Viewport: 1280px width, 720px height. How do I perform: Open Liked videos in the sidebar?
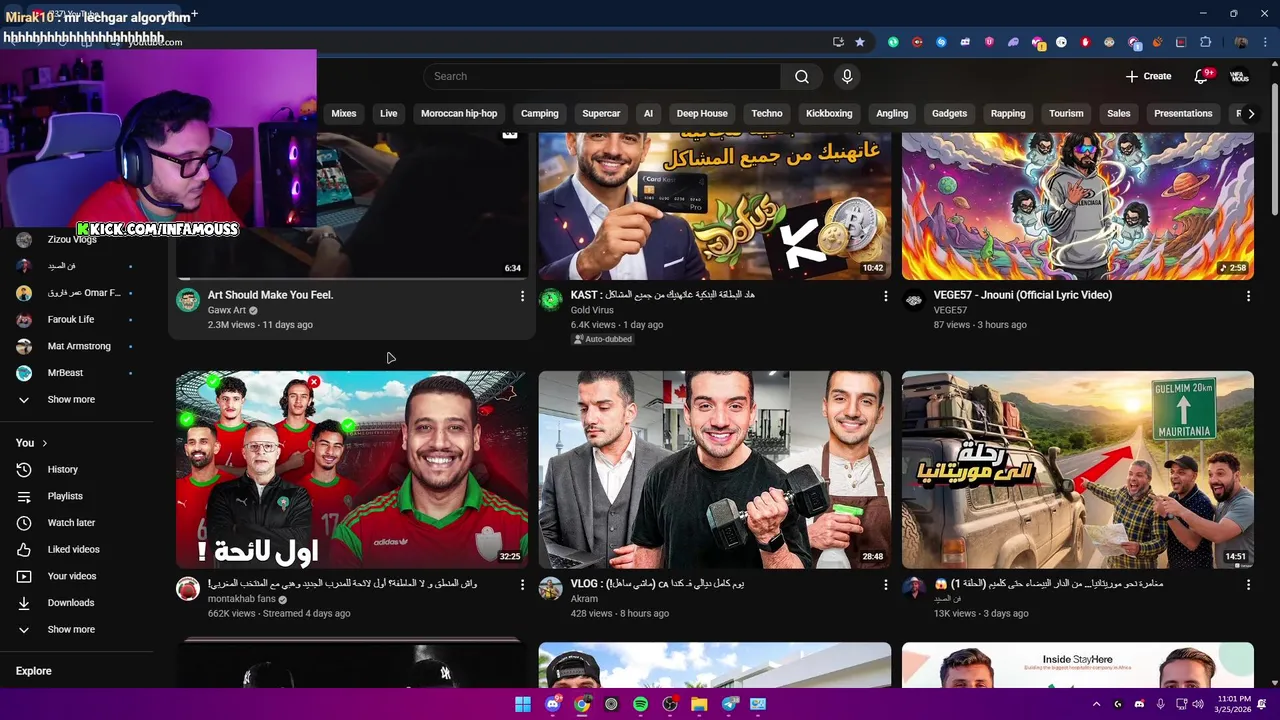[x=76, y=549]
